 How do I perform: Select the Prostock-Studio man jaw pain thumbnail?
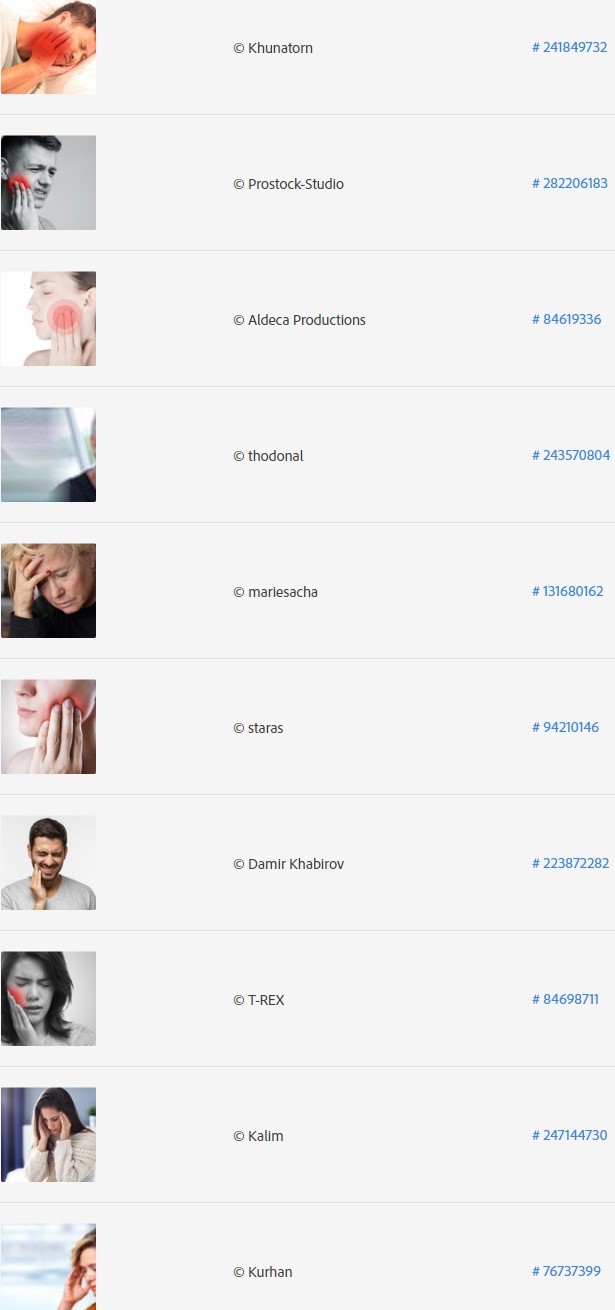[48, 183]
